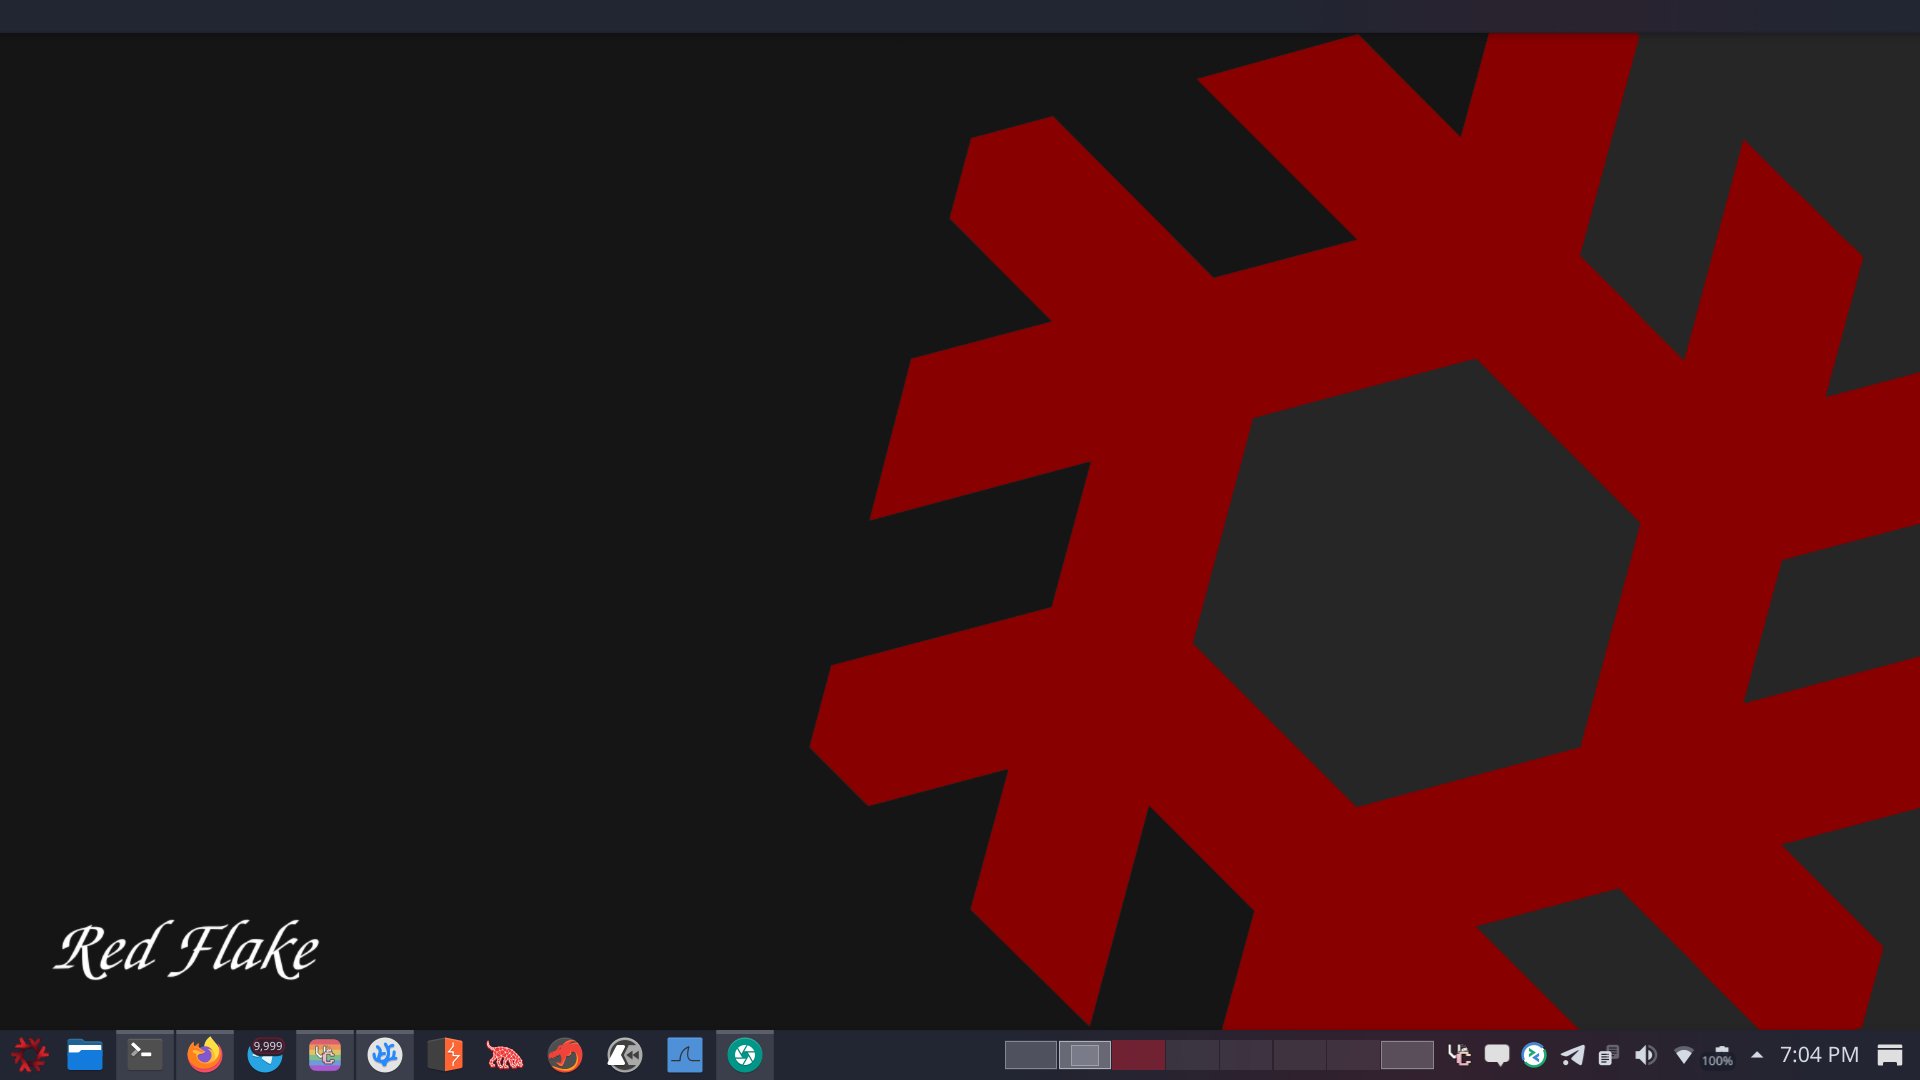Open the blue file manager folder
Screen dimensions: 1920x1080
[85, 1055]
